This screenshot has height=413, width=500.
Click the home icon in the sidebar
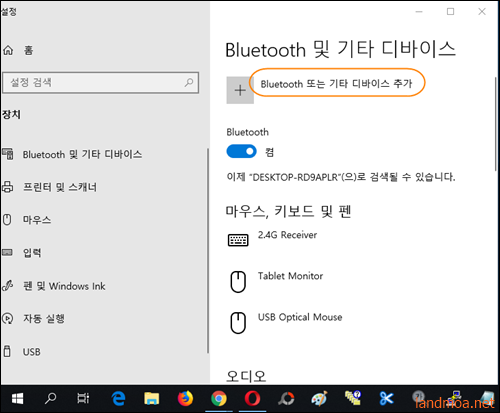(x=8, y=50)
